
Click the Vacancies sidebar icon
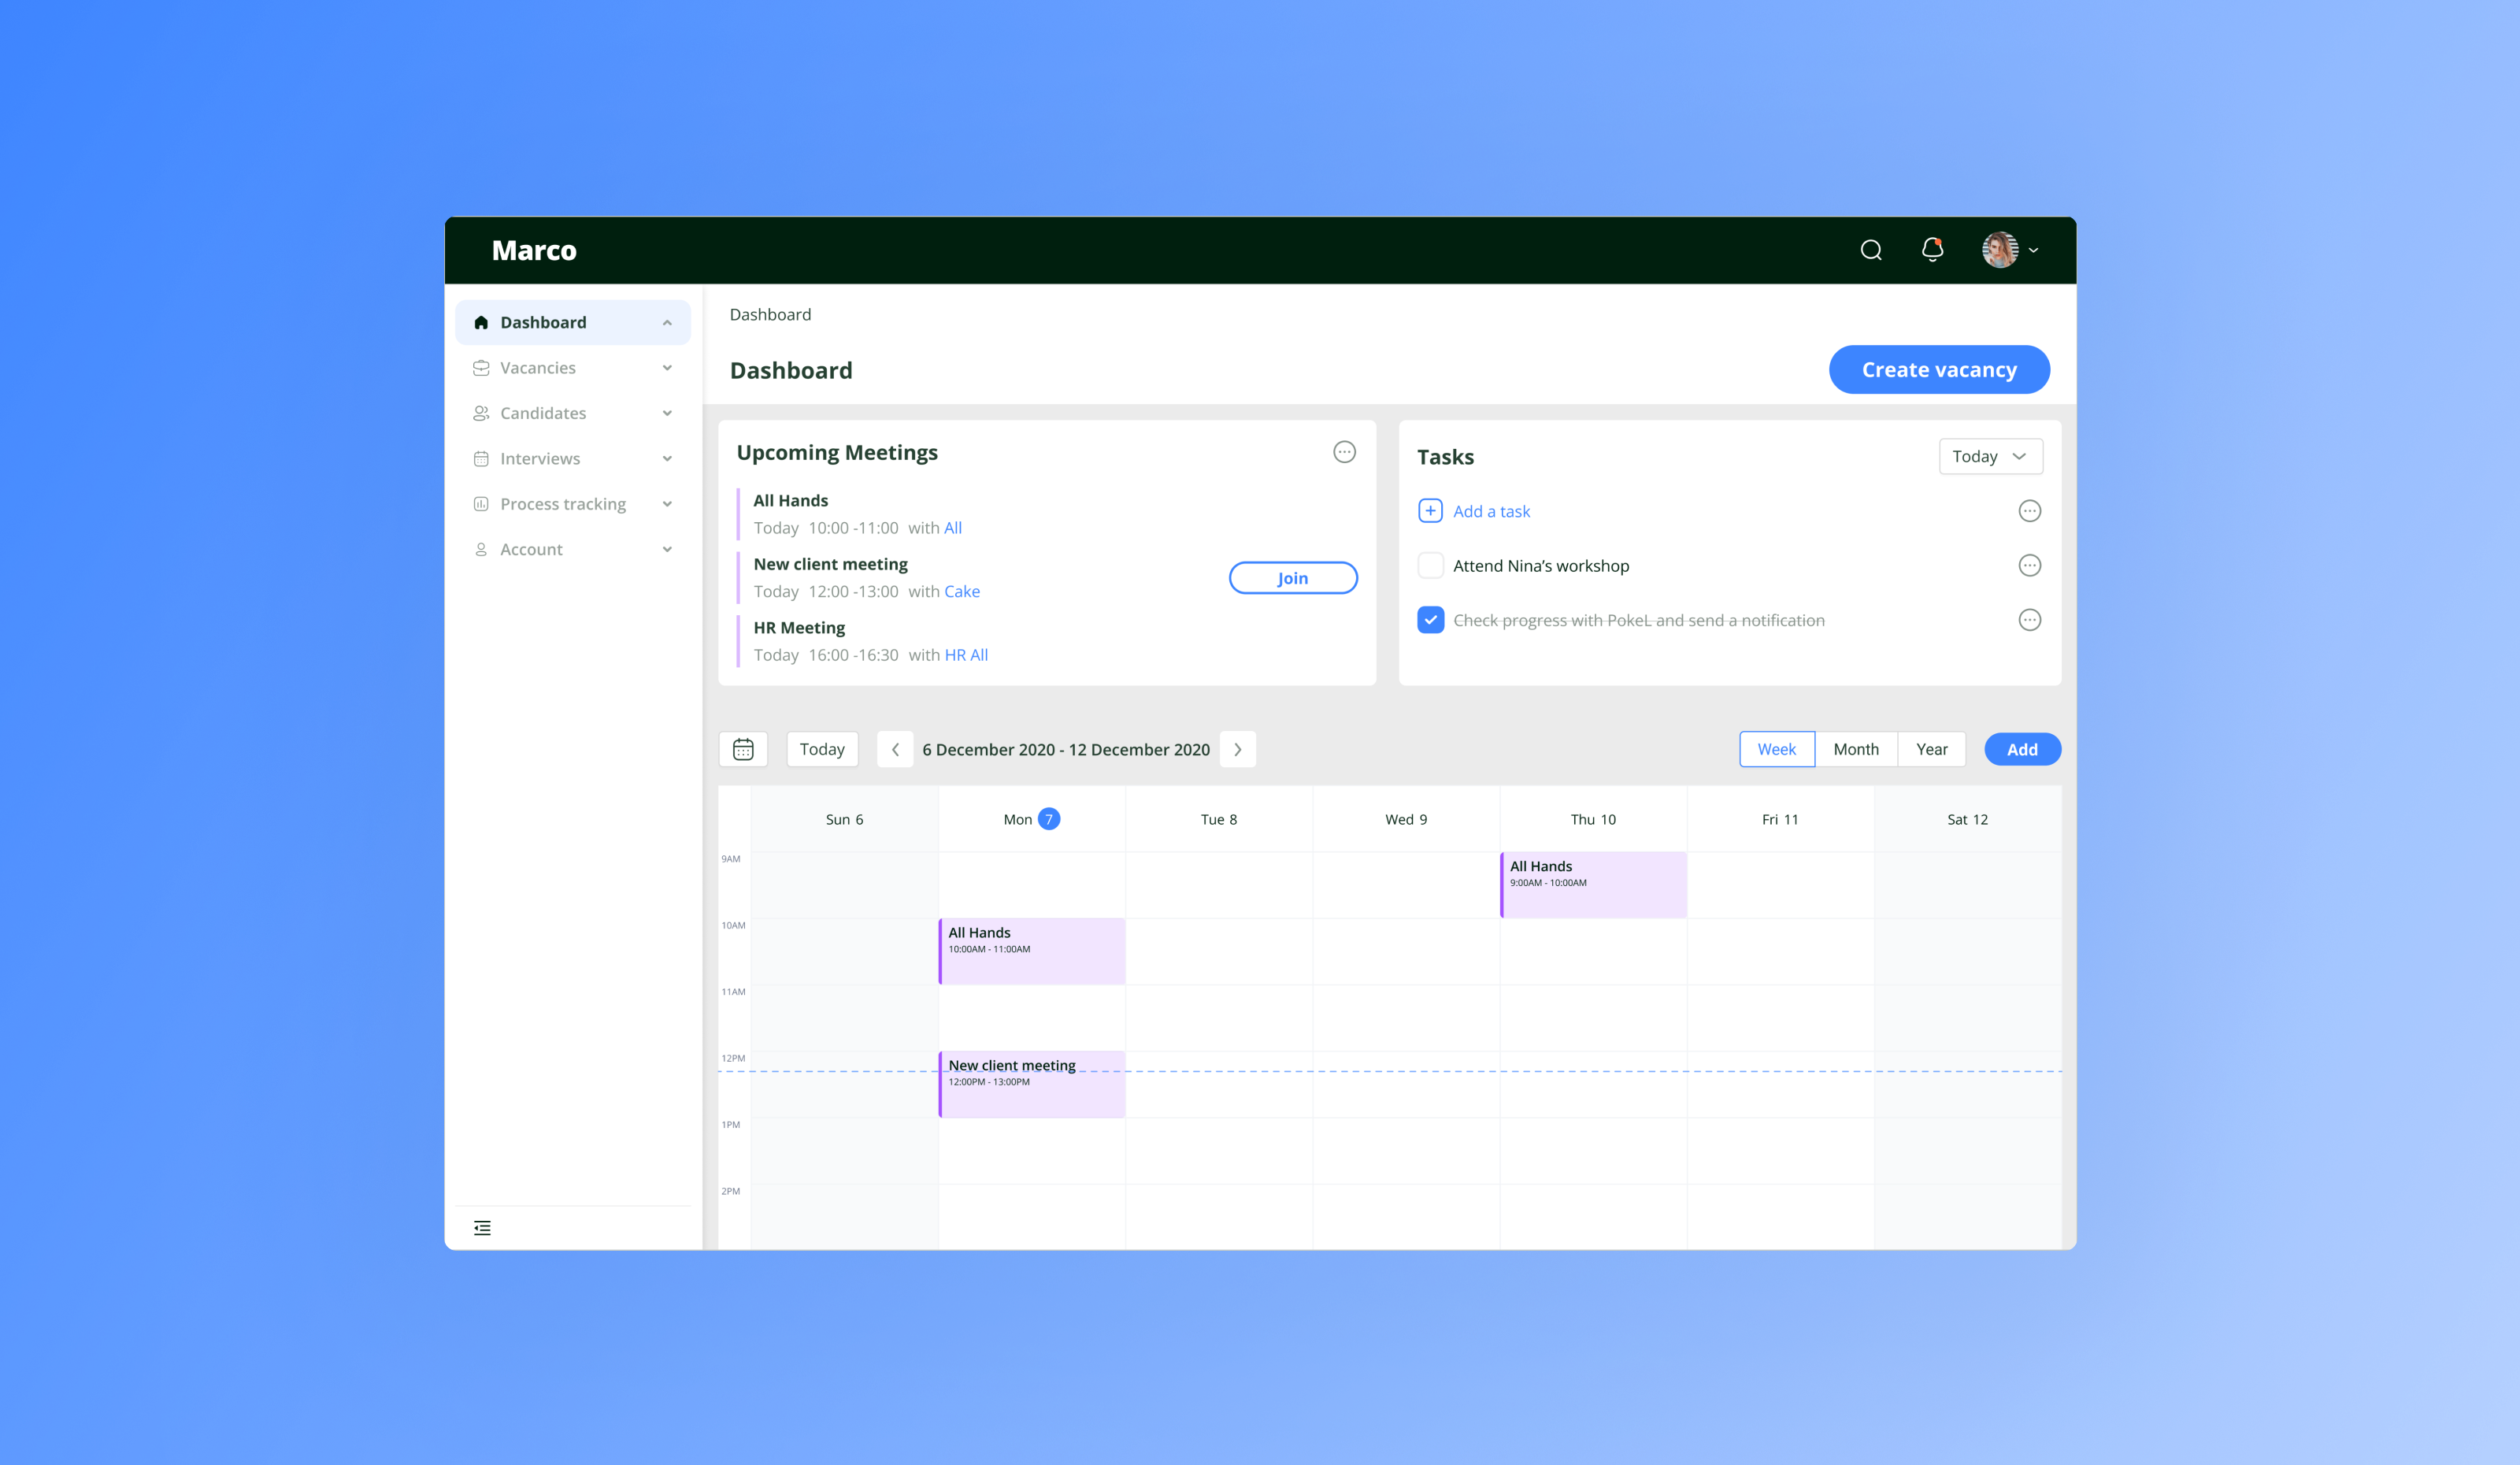[481, 368]
